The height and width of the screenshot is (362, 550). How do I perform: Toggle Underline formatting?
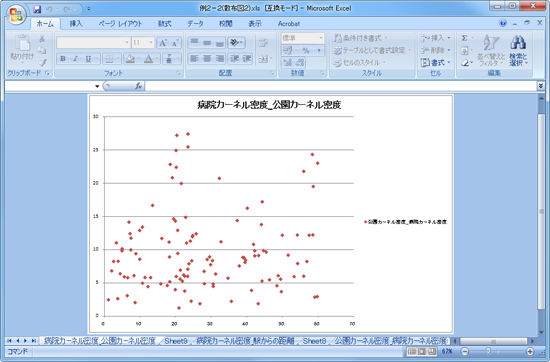[88, 59]
